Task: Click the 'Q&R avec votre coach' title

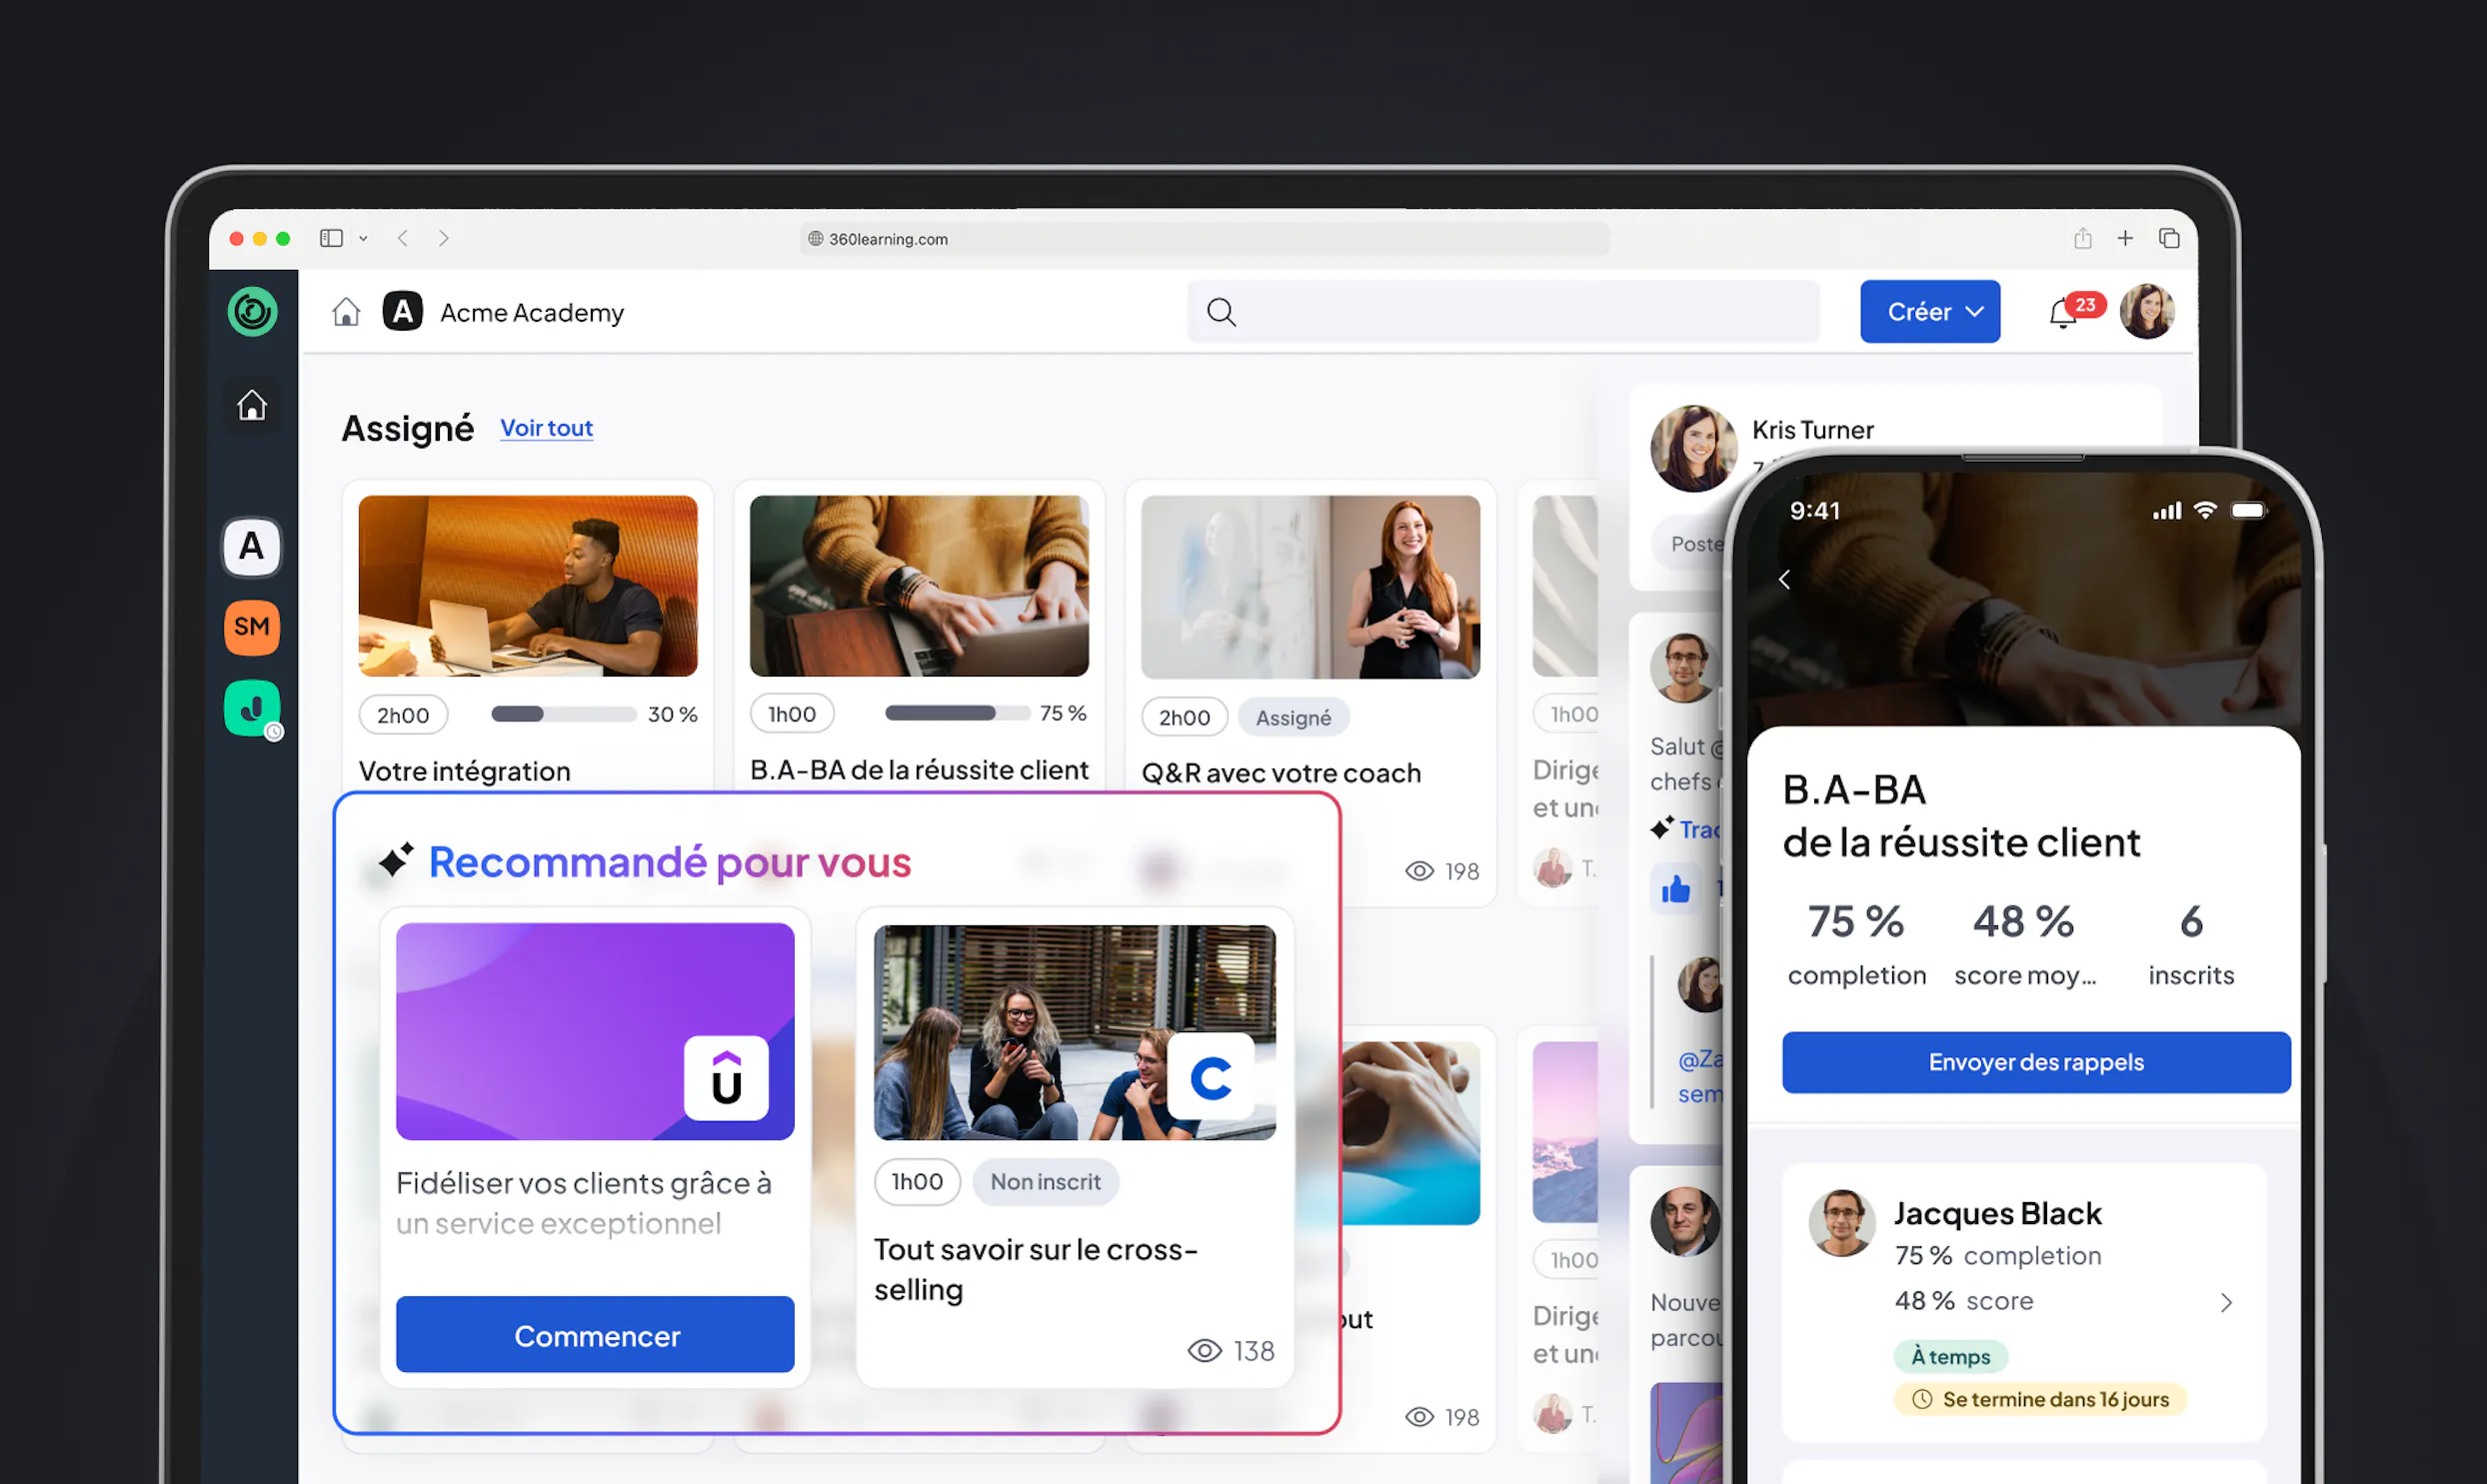Action: 1281,773
